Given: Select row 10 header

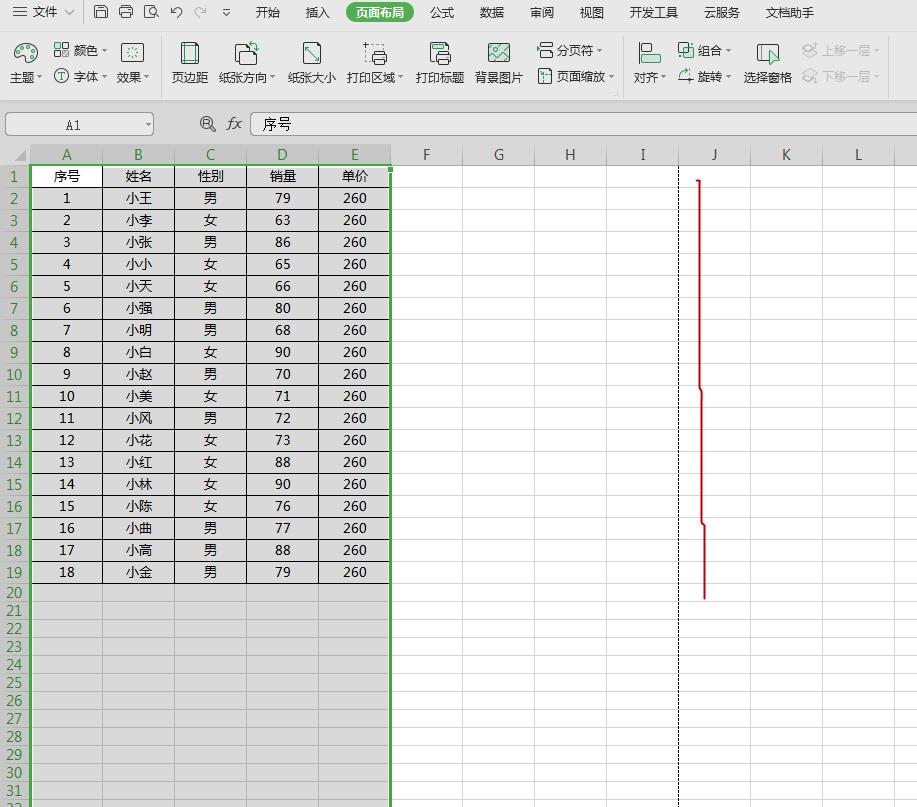Looking at the screenshot, I should pyautogui.click(x=15, y=374).
